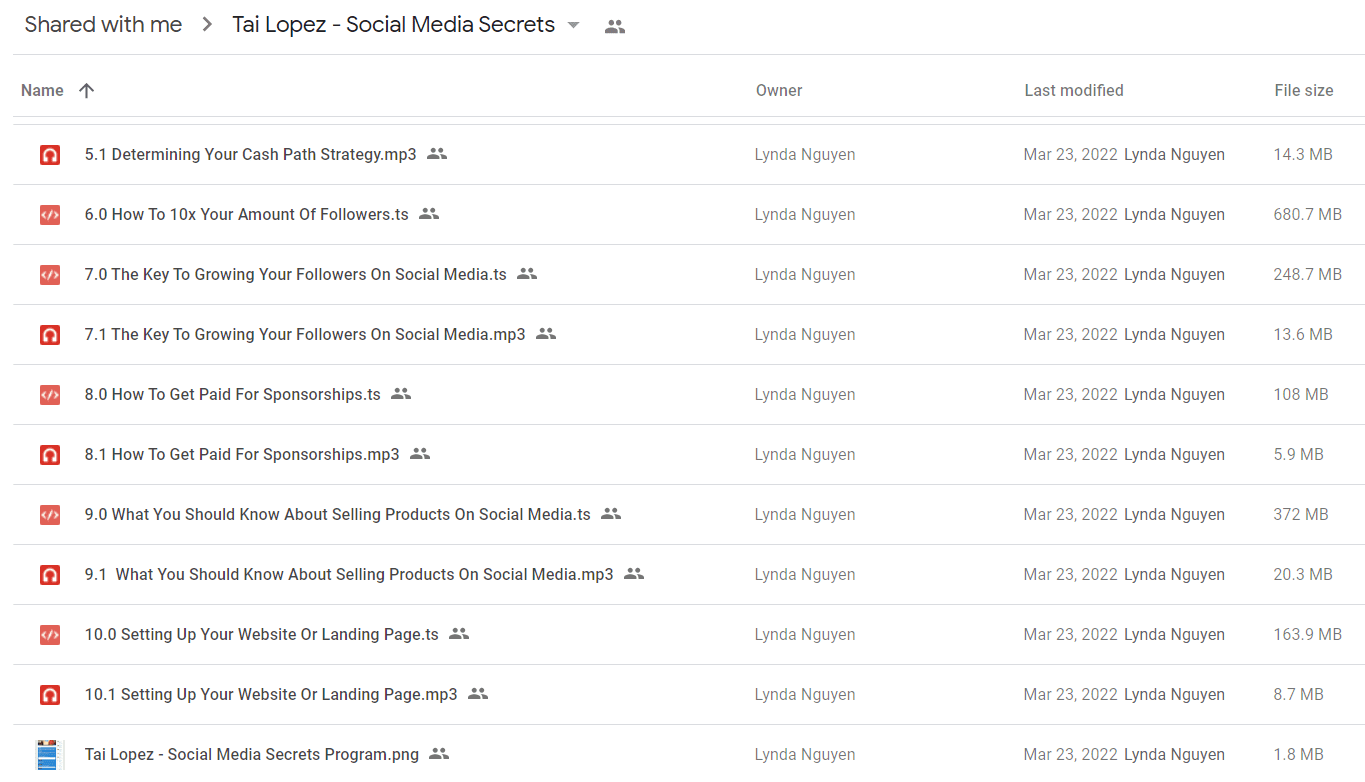Click shared-people icon beside 8.1 How To Get Paid.mp3
The image size is (1365, 782).
(x=420, y=454)
